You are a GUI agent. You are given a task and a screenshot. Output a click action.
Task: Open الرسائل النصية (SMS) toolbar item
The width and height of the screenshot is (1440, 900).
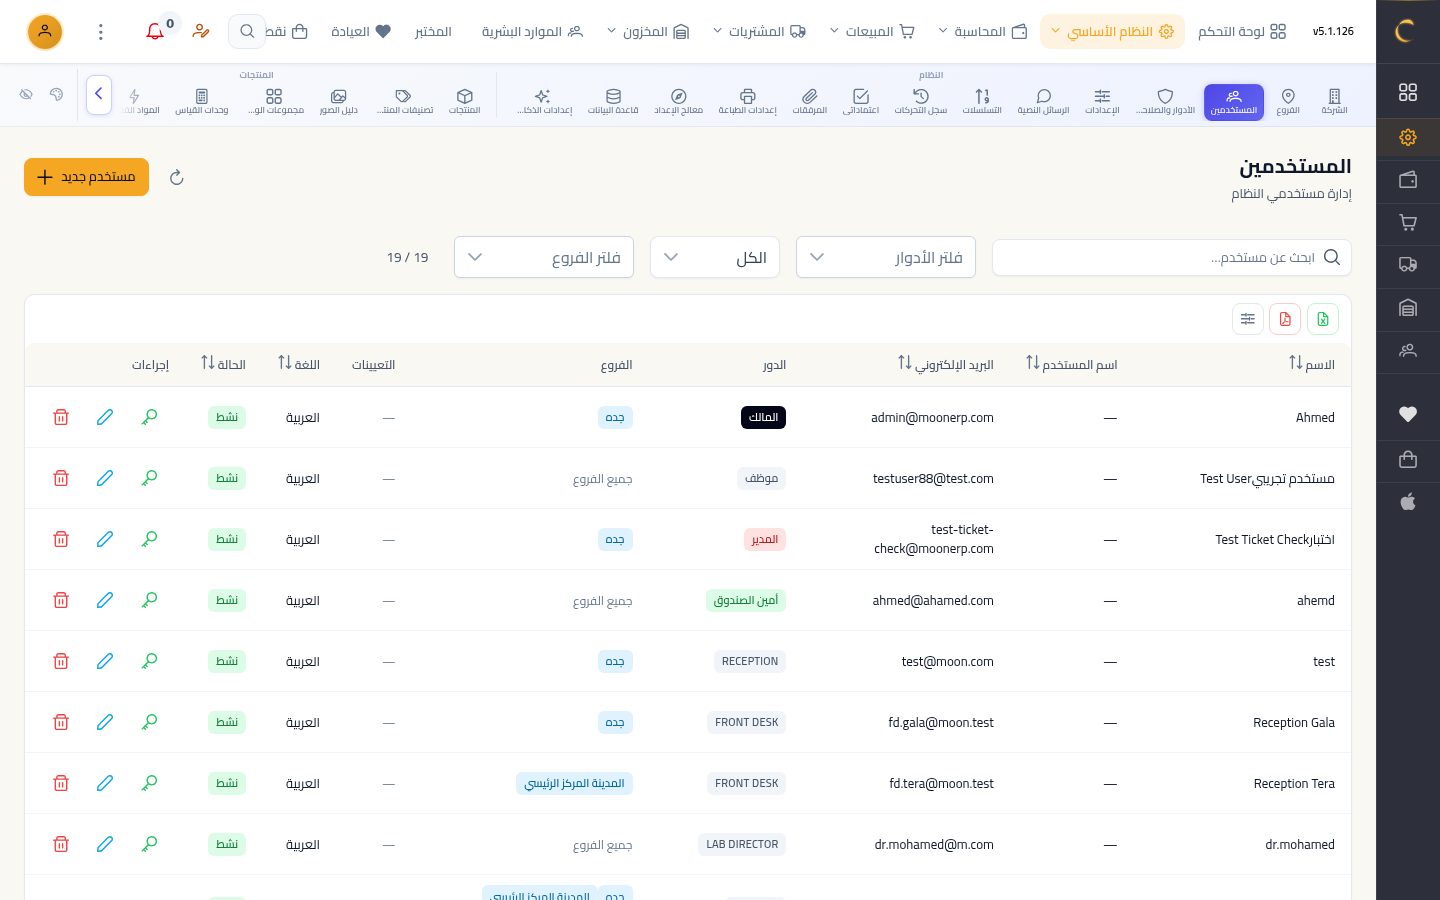(1043, 101)
